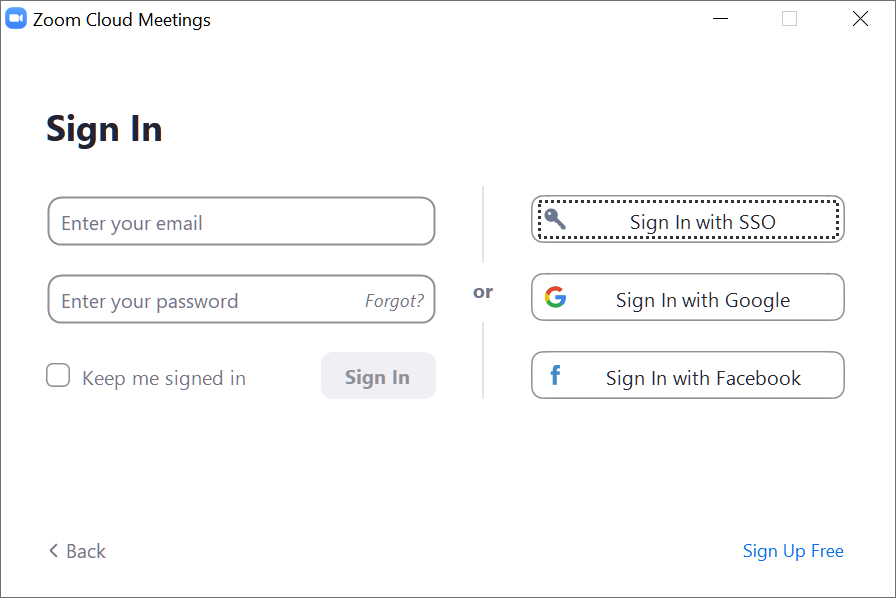Open Sign In with SSO
Screen dimensions: 896x598
[702, 222]
